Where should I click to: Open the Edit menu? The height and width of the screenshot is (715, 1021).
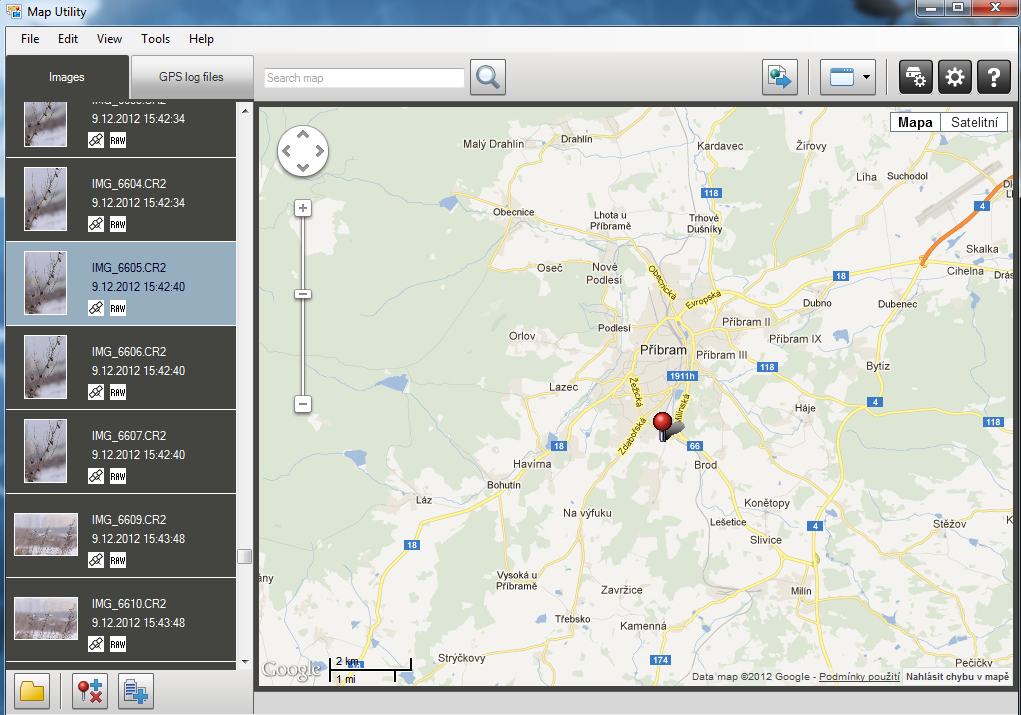coord(68,39)
